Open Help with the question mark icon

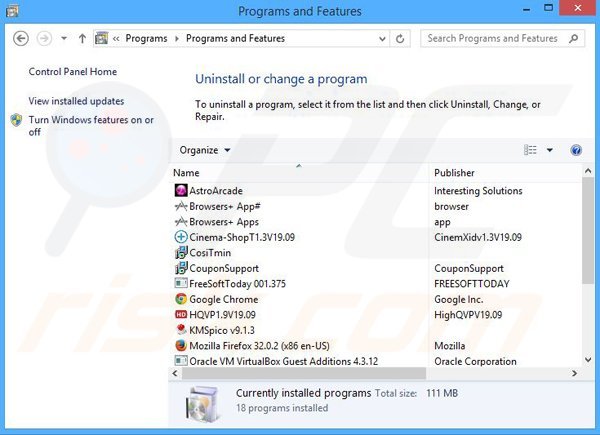pos(576,150)
